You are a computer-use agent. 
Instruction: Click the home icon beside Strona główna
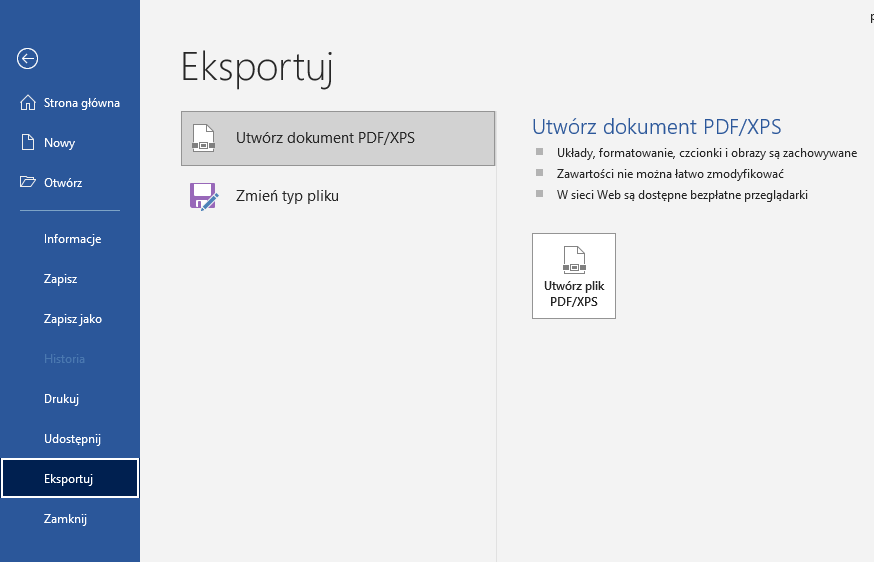point(28,103)
